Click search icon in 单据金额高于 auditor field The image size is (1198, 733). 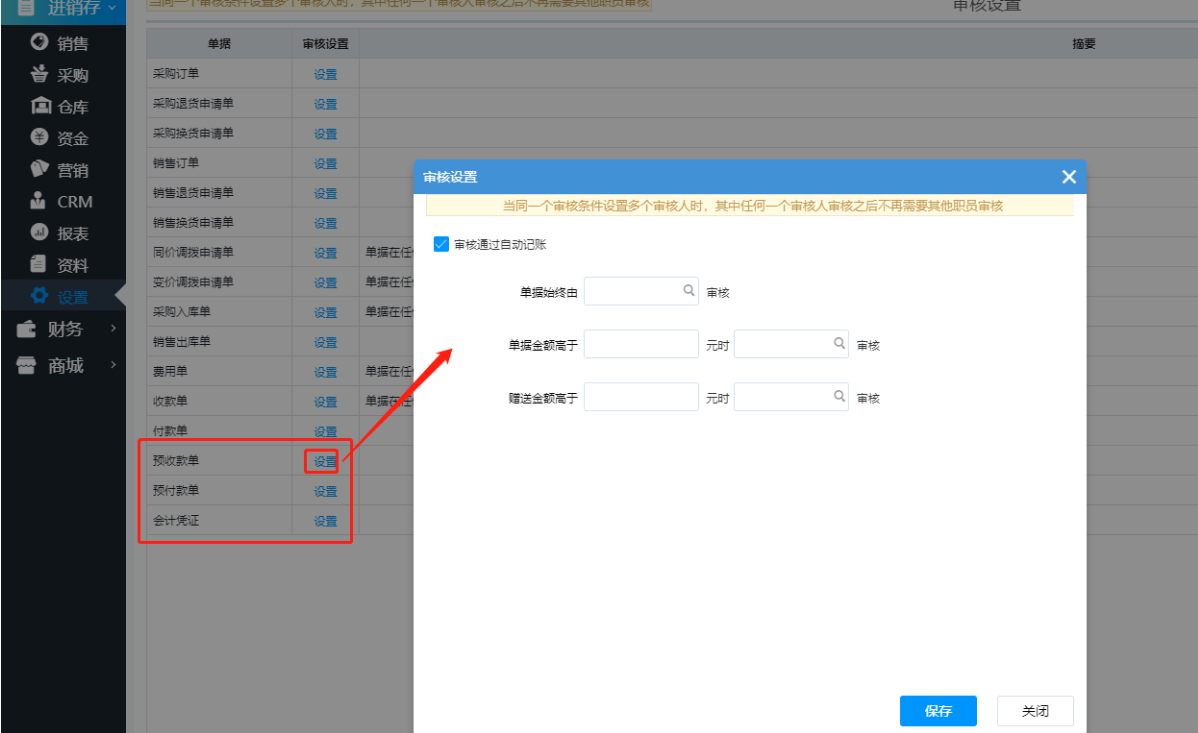click(x=839, y=343)
